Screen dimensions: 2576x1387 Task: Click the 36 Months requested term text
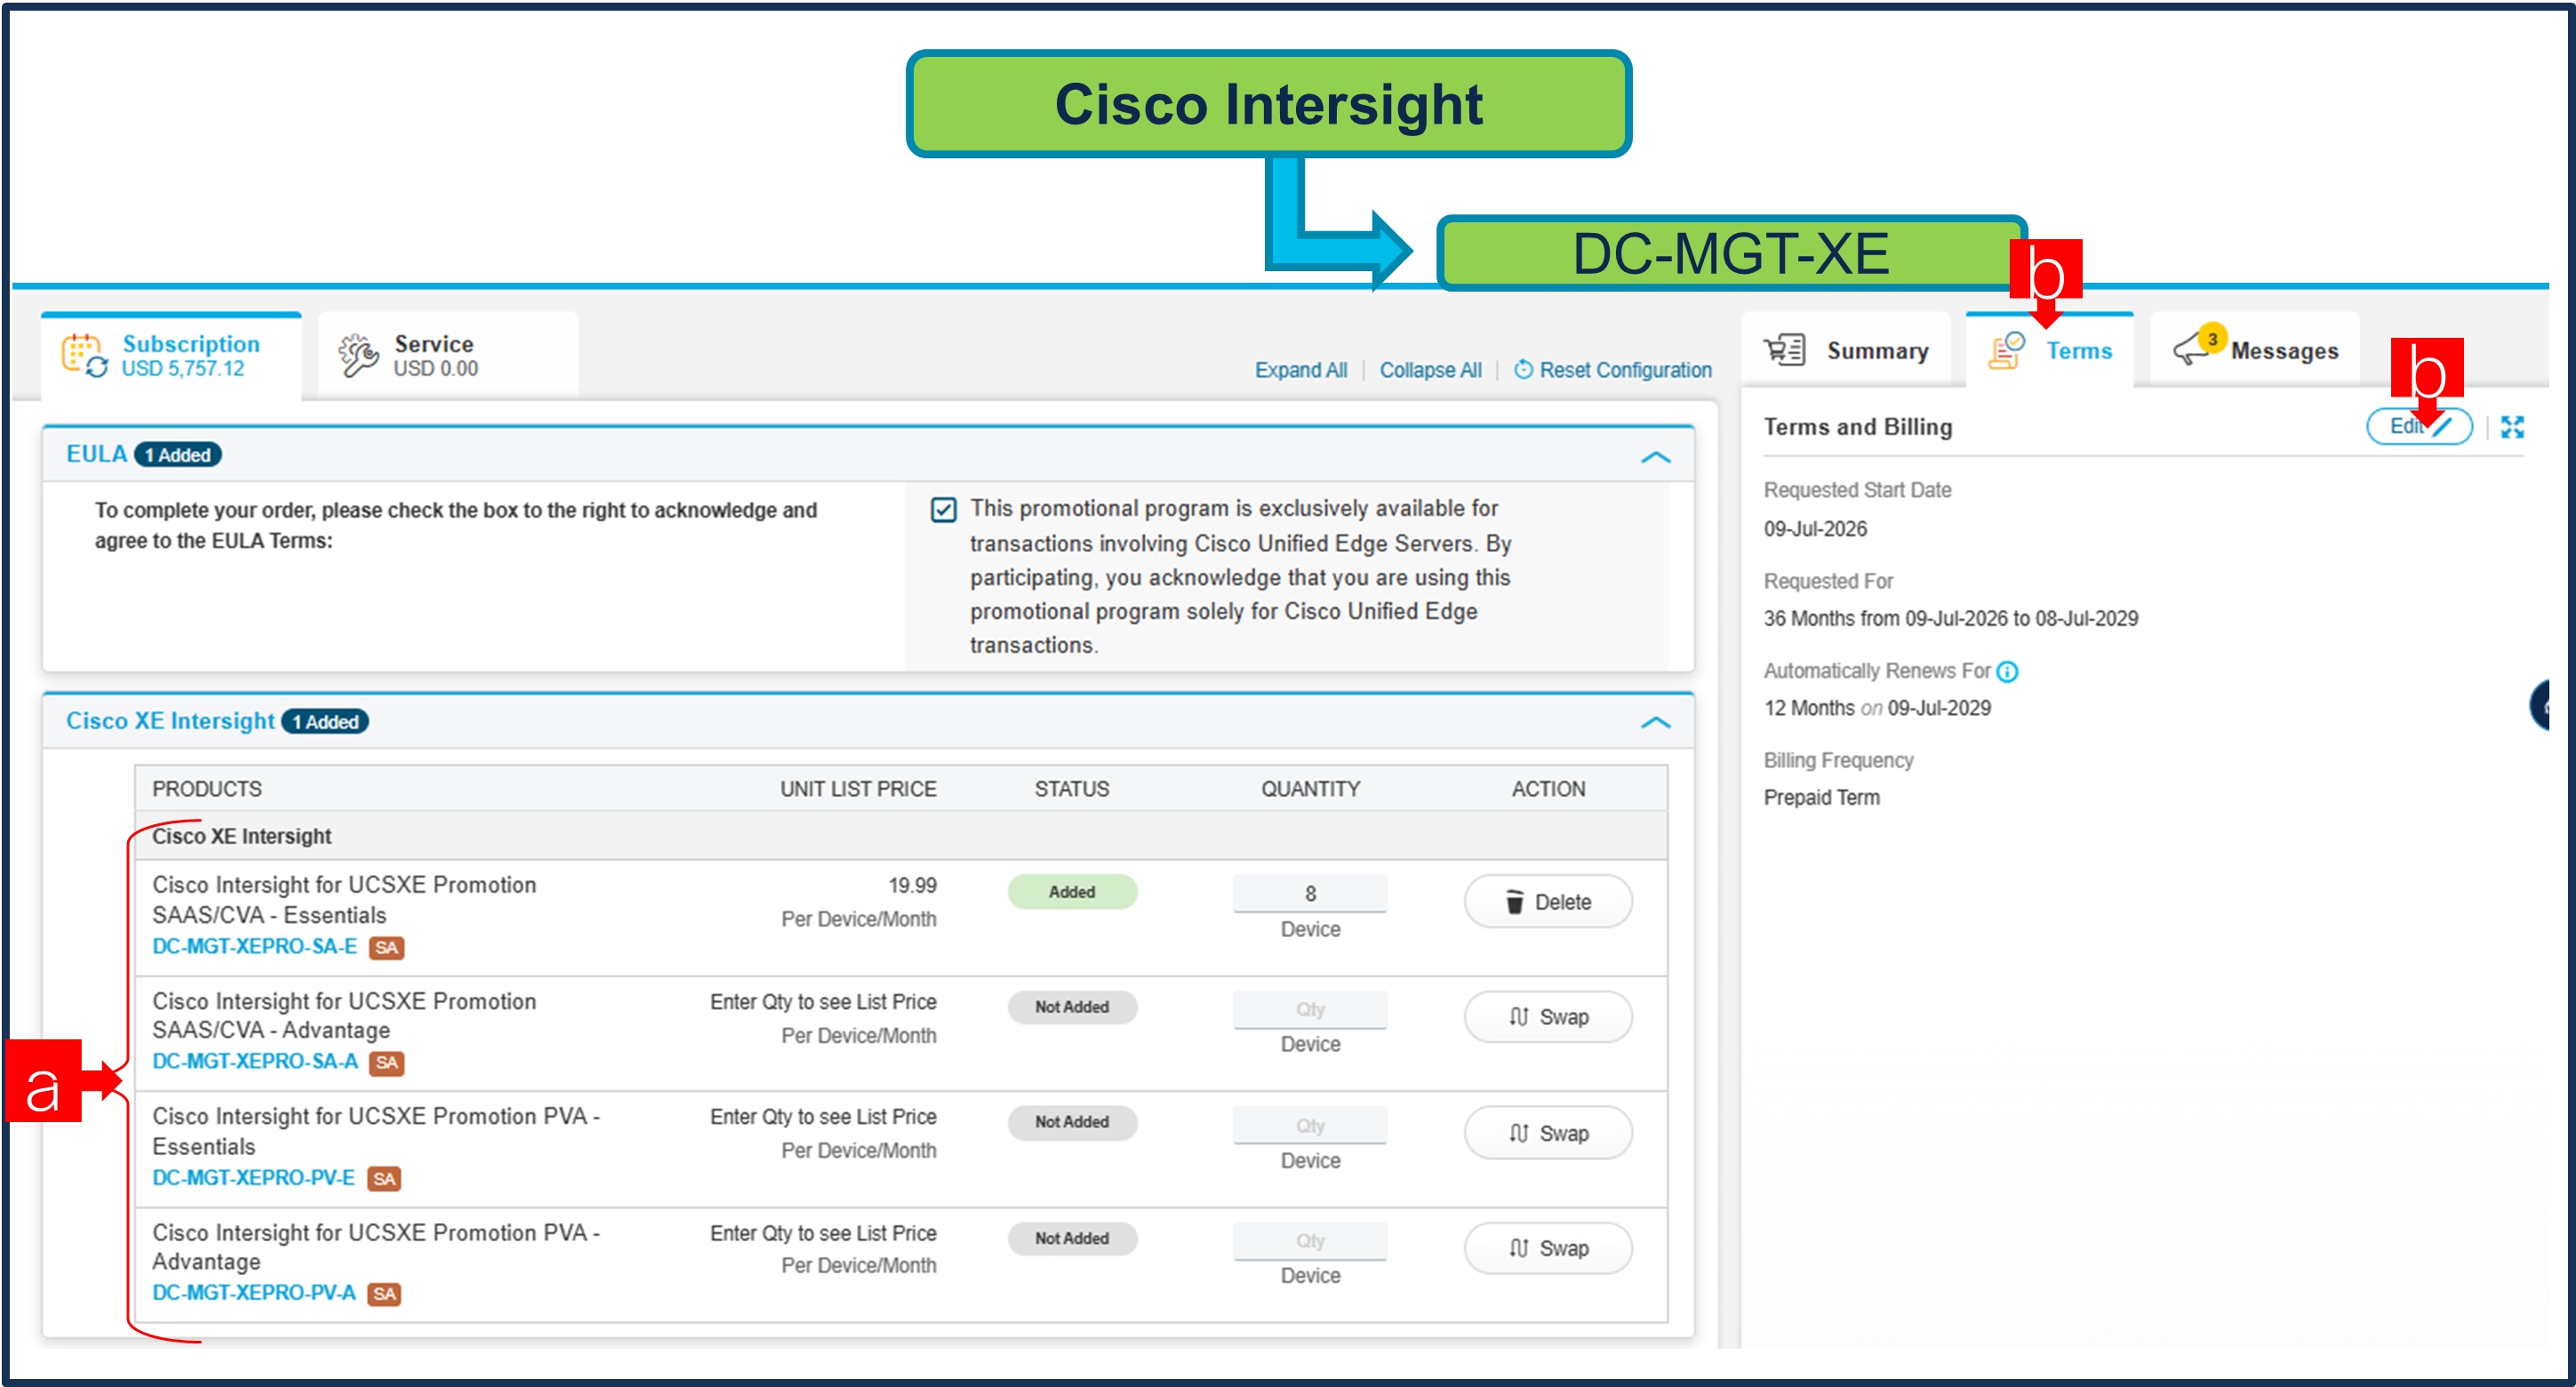point(1951,619)
